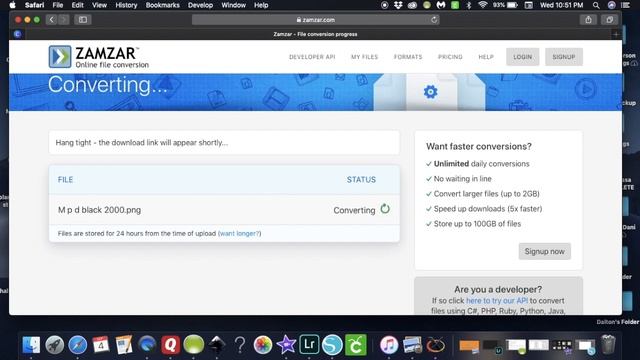The image size is (640, 360).
Task: Open the red Q app in dock
Action: pos(171,345)
